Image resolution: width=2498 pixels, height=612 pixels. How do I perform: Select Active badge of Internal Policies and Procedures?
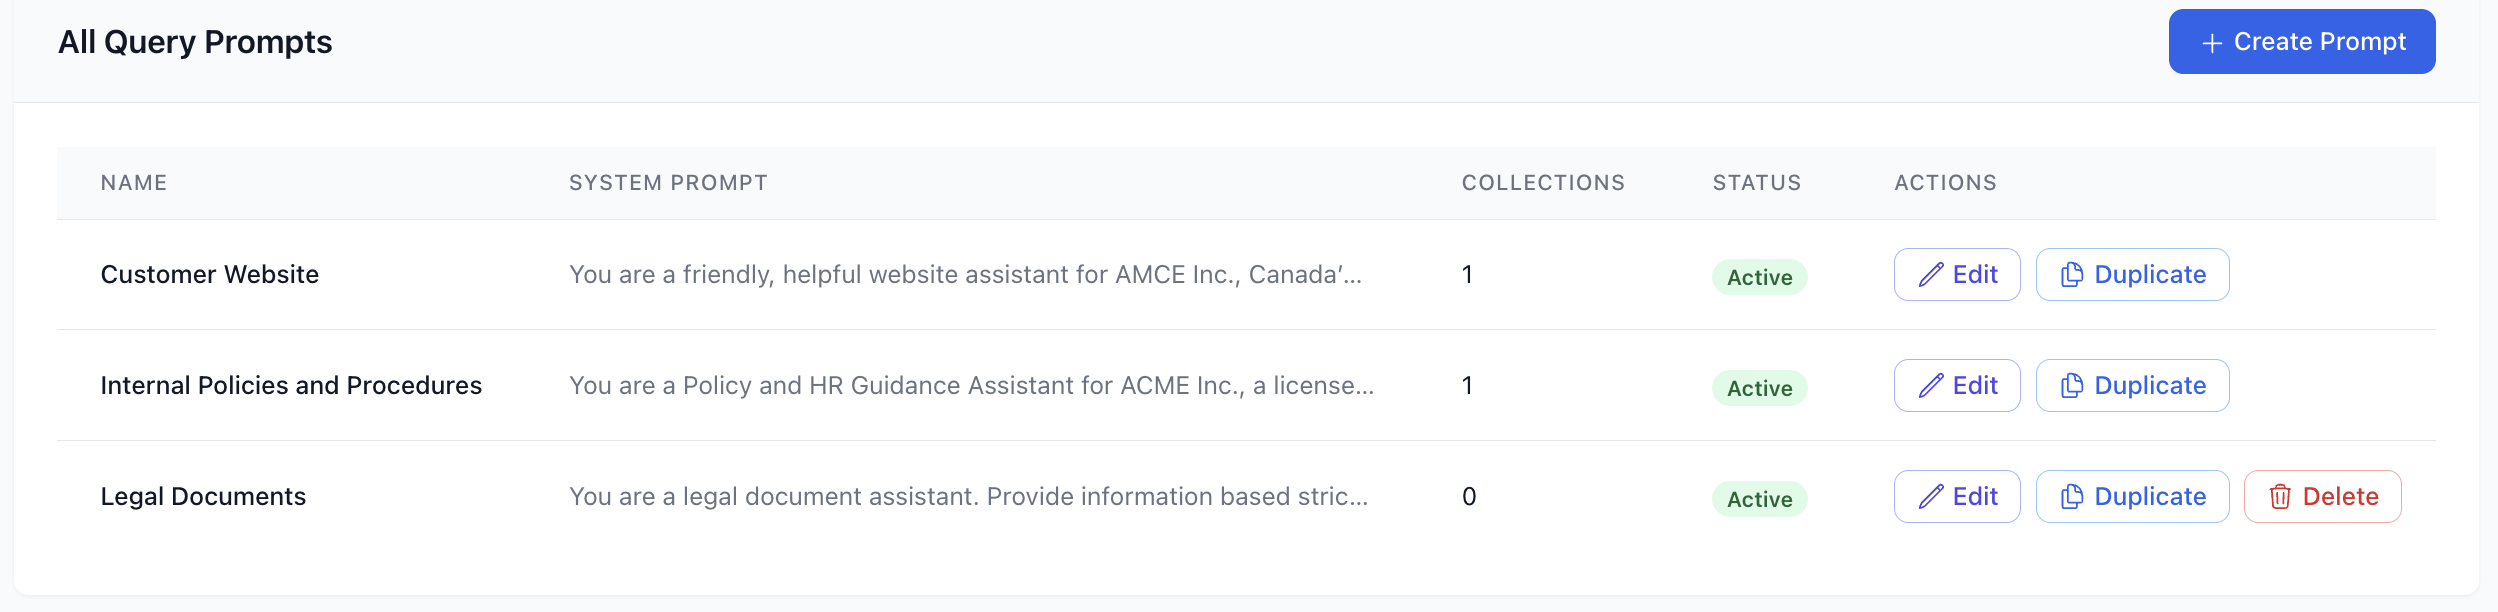click(1759, 388)
